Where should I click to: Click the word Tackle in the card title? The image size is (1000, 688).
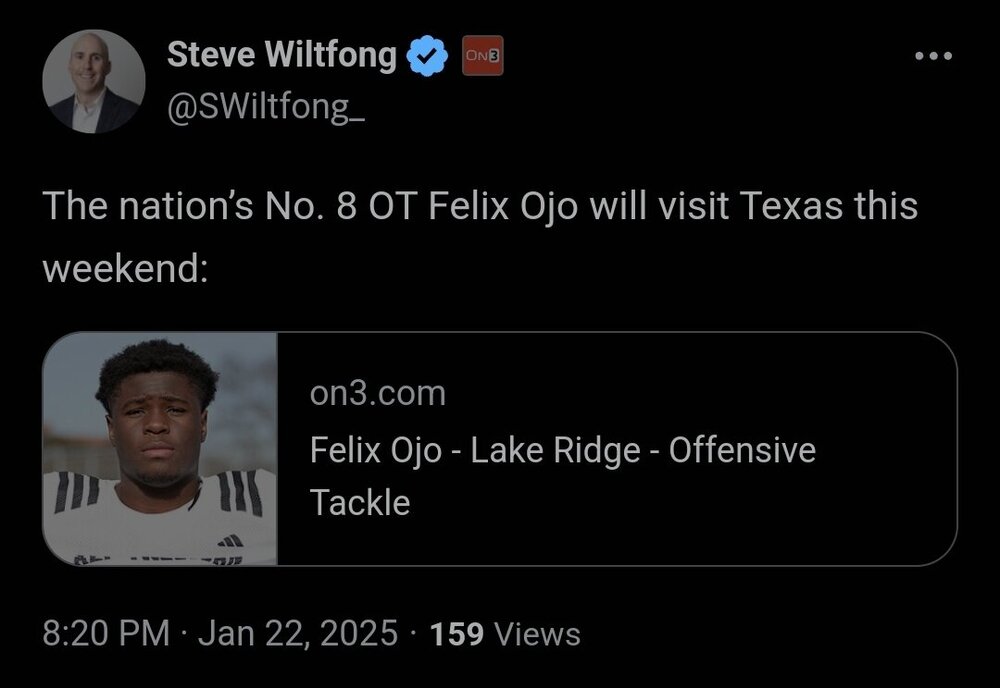coord(360,502)
